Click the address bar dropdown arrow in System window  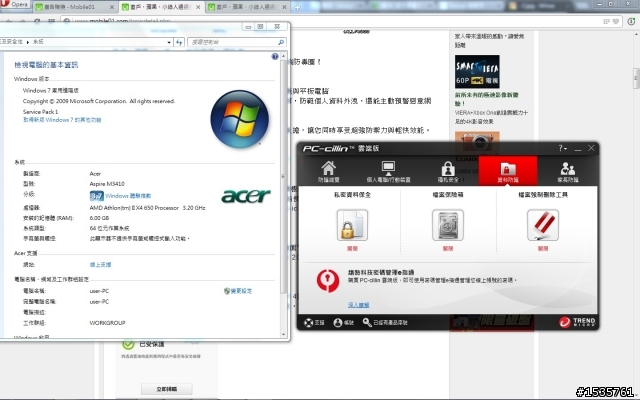[169, 42]
